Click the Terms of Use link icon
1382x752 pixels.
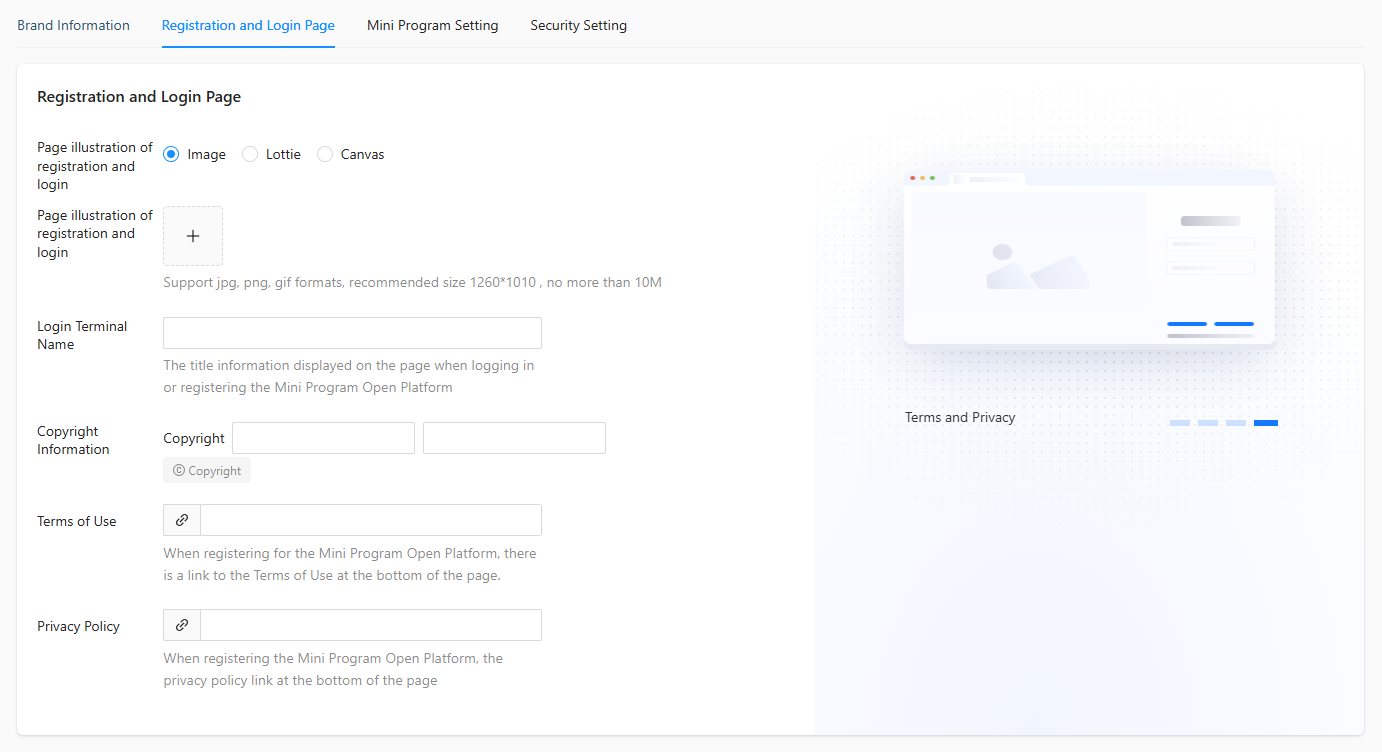tap(182, 520)
